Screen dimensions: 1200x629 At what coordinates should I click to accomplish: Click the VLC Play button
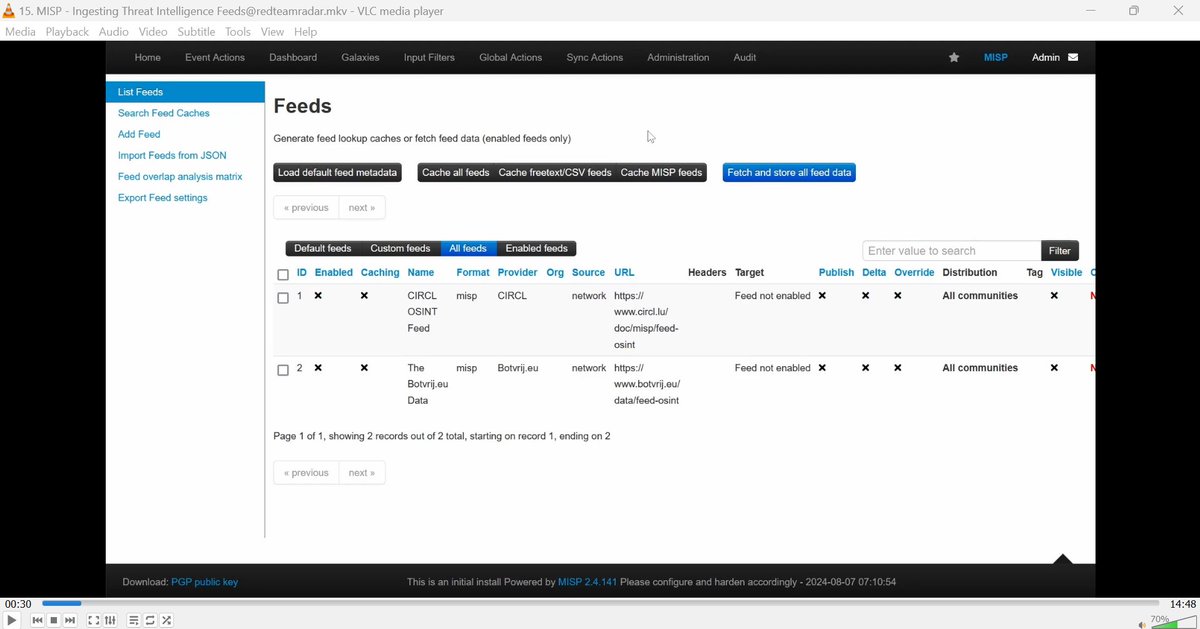[x=12, y=620]
